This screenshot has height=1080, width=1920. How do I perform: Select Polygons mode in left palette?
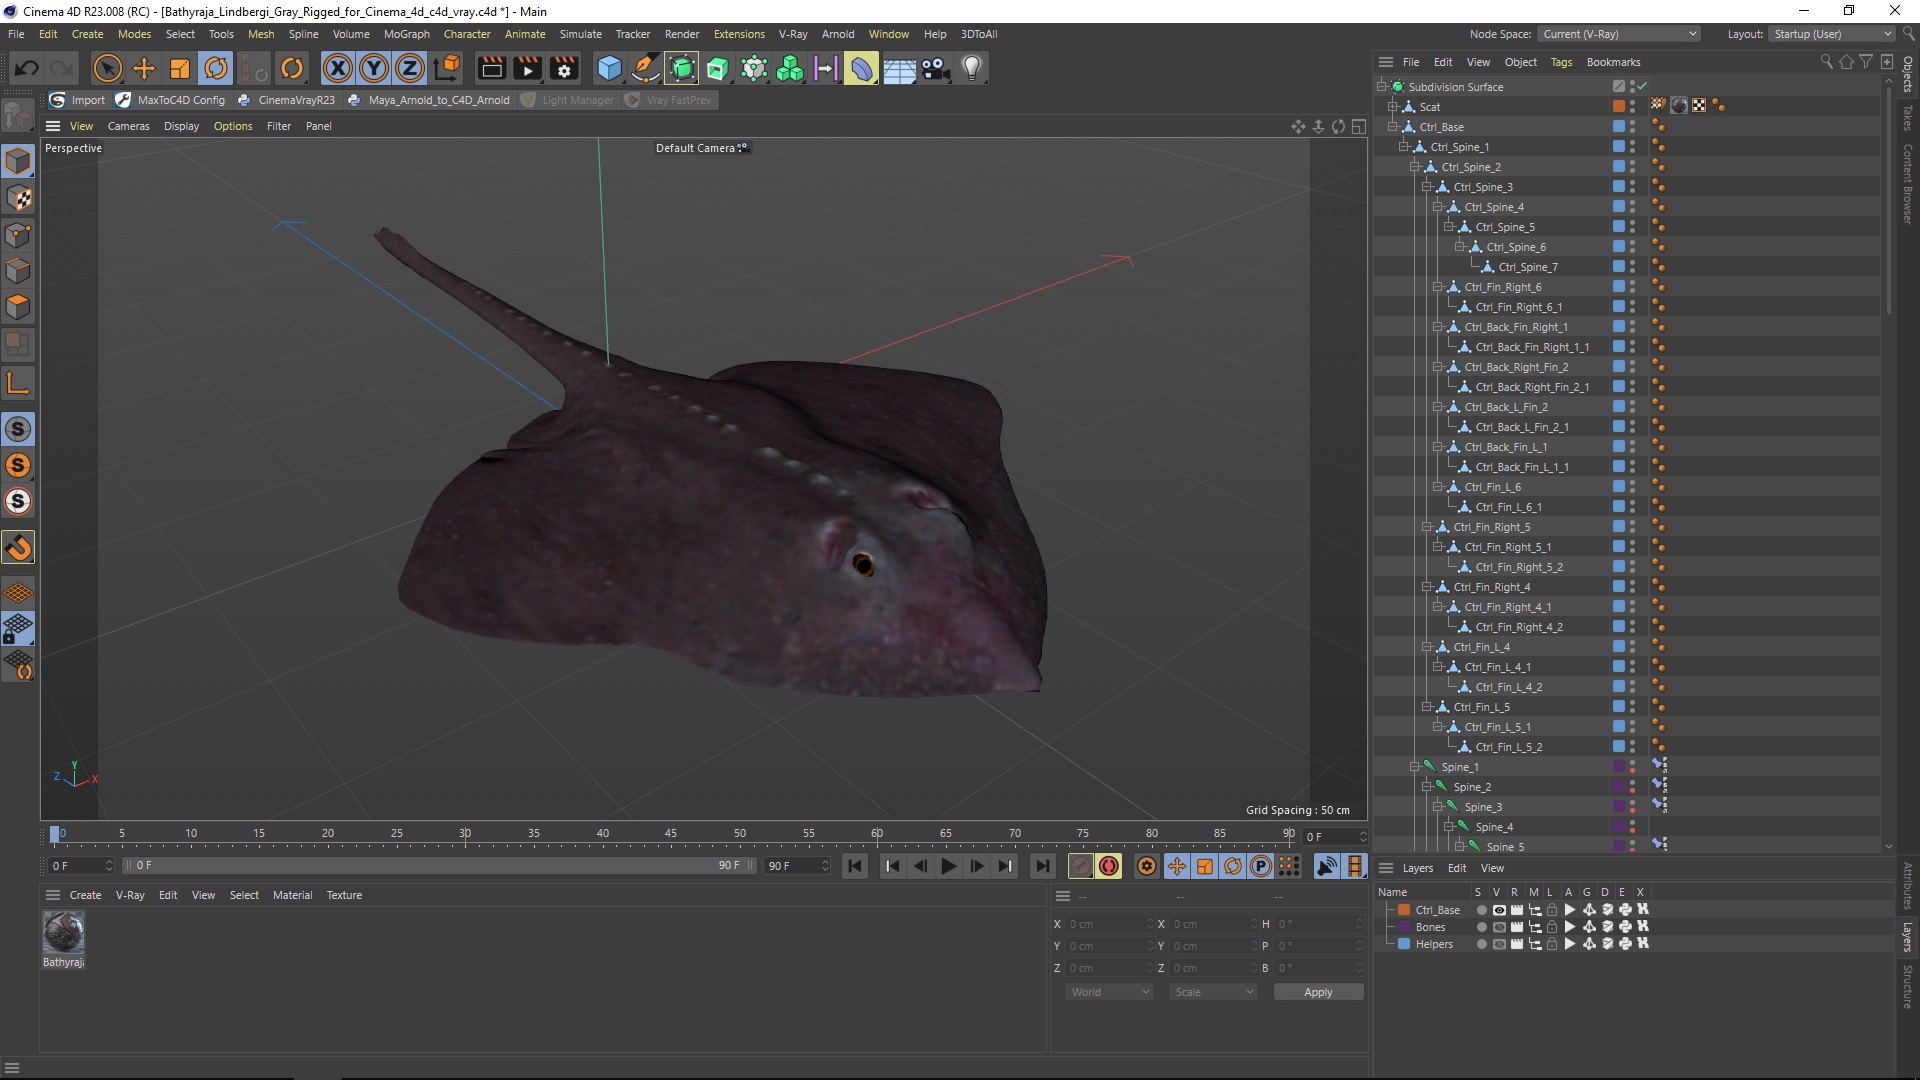click(18, 307)
